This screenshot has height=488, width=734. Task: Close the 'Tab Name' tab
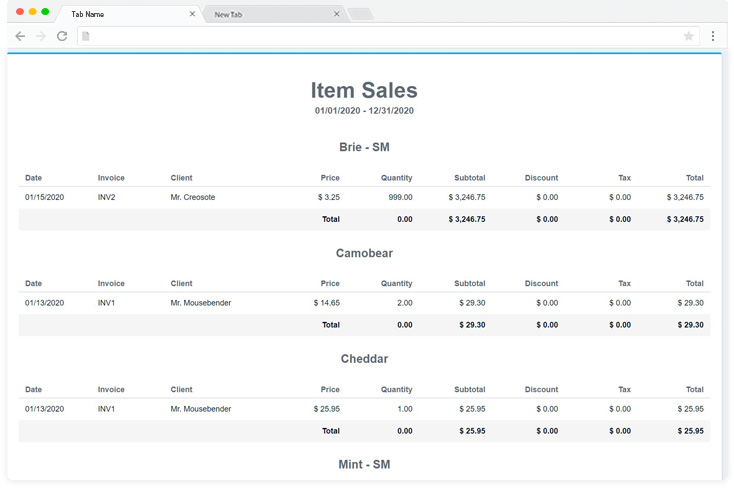192,14
